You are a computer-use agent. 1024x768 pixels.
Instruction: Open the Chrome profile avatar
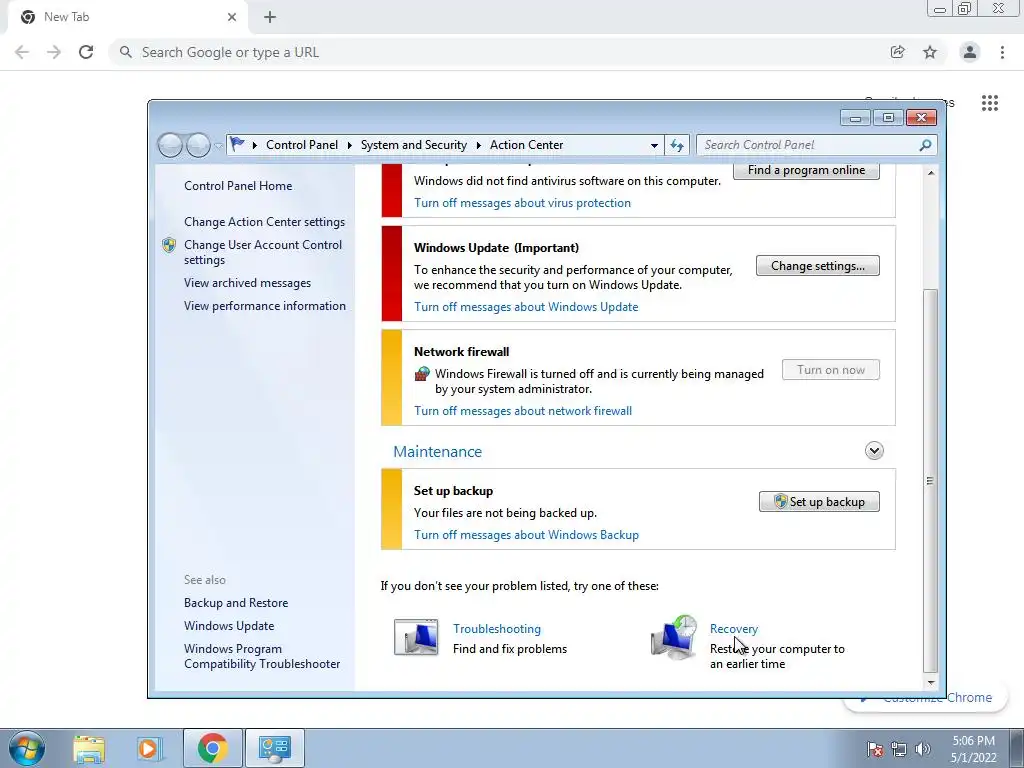(970, 52)
